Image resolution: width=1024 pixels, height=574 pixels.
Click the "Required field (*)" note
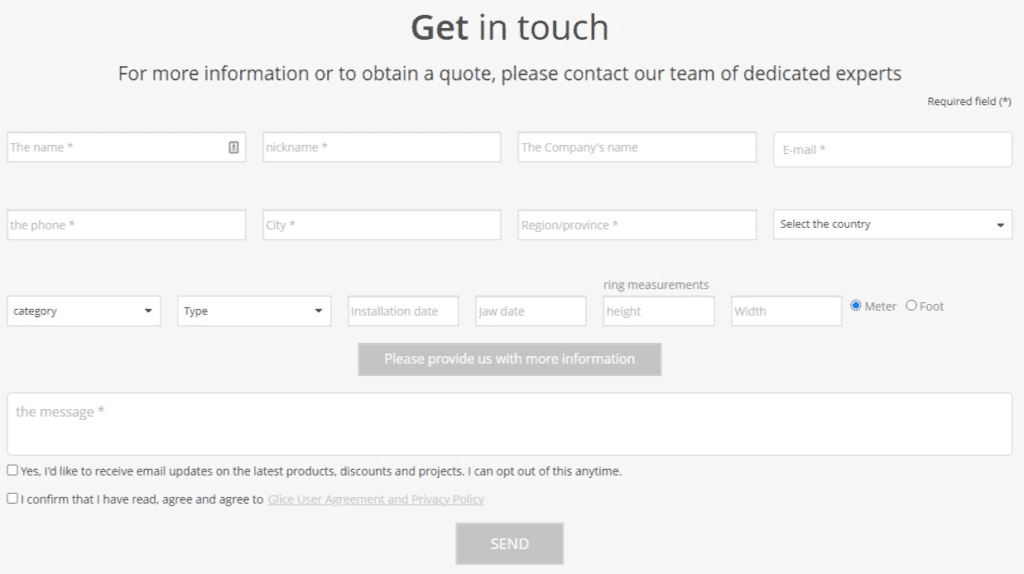969,101
